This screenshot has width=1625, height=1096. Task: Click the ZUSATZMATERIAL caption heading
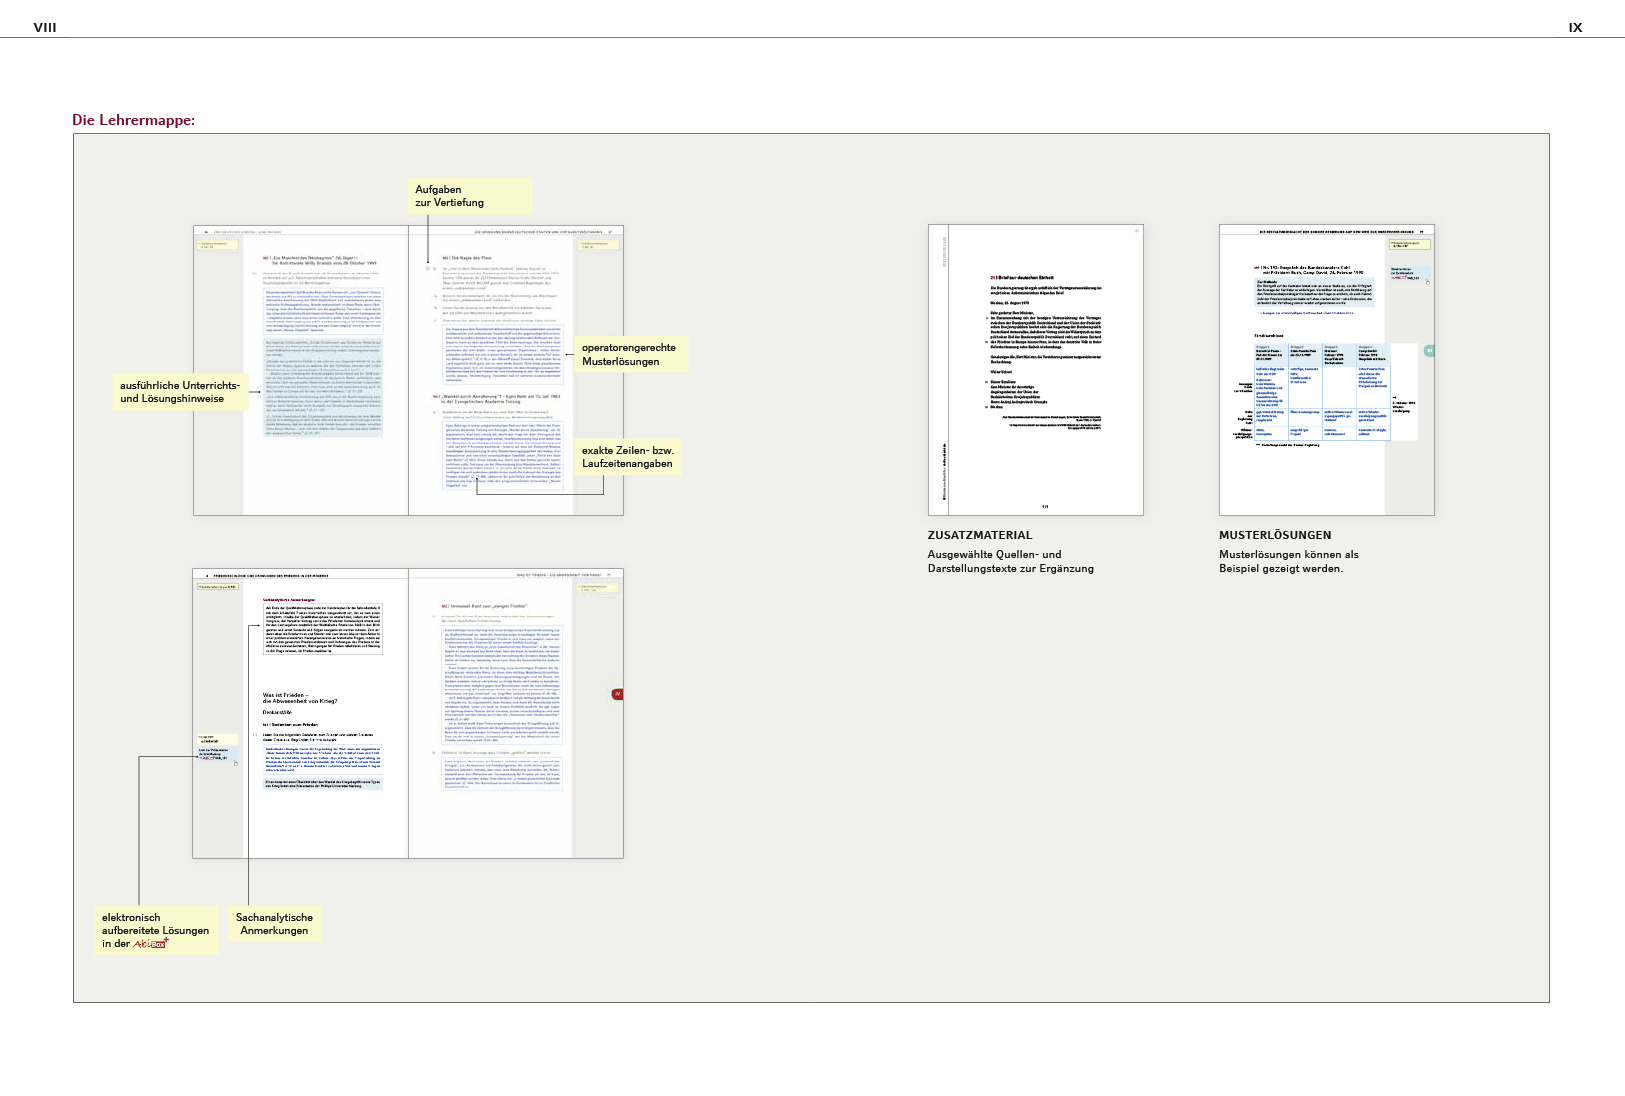pyautogui.click(x=979, y=535)
